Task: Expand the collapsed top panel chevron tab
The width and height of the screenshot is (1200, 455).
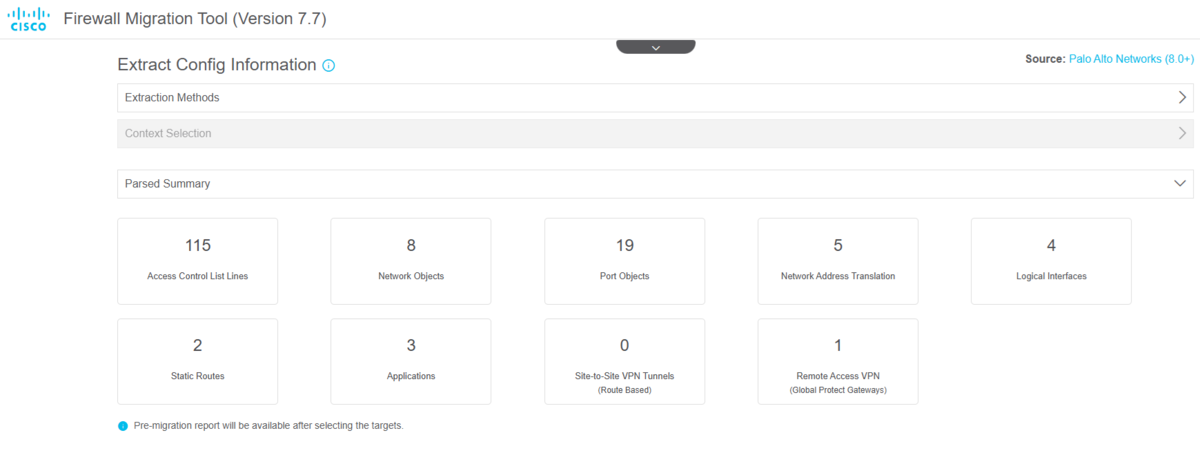Action: 656,47
